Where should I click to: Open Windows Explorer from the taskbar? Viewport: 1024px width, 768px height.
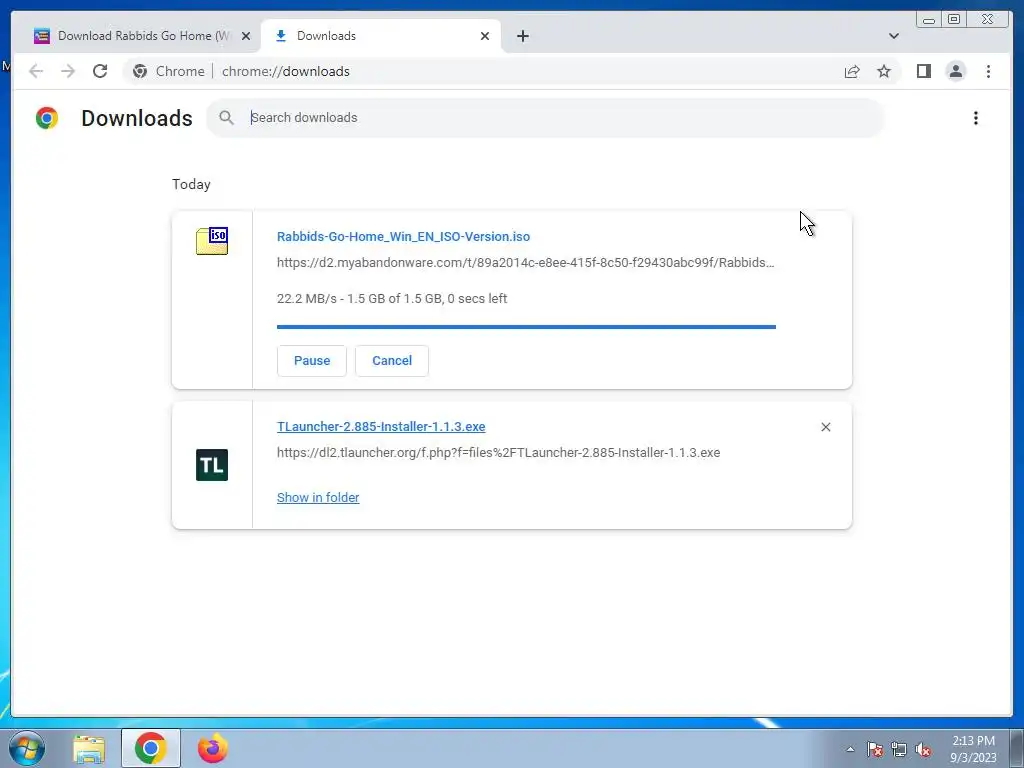coord(89,749)
